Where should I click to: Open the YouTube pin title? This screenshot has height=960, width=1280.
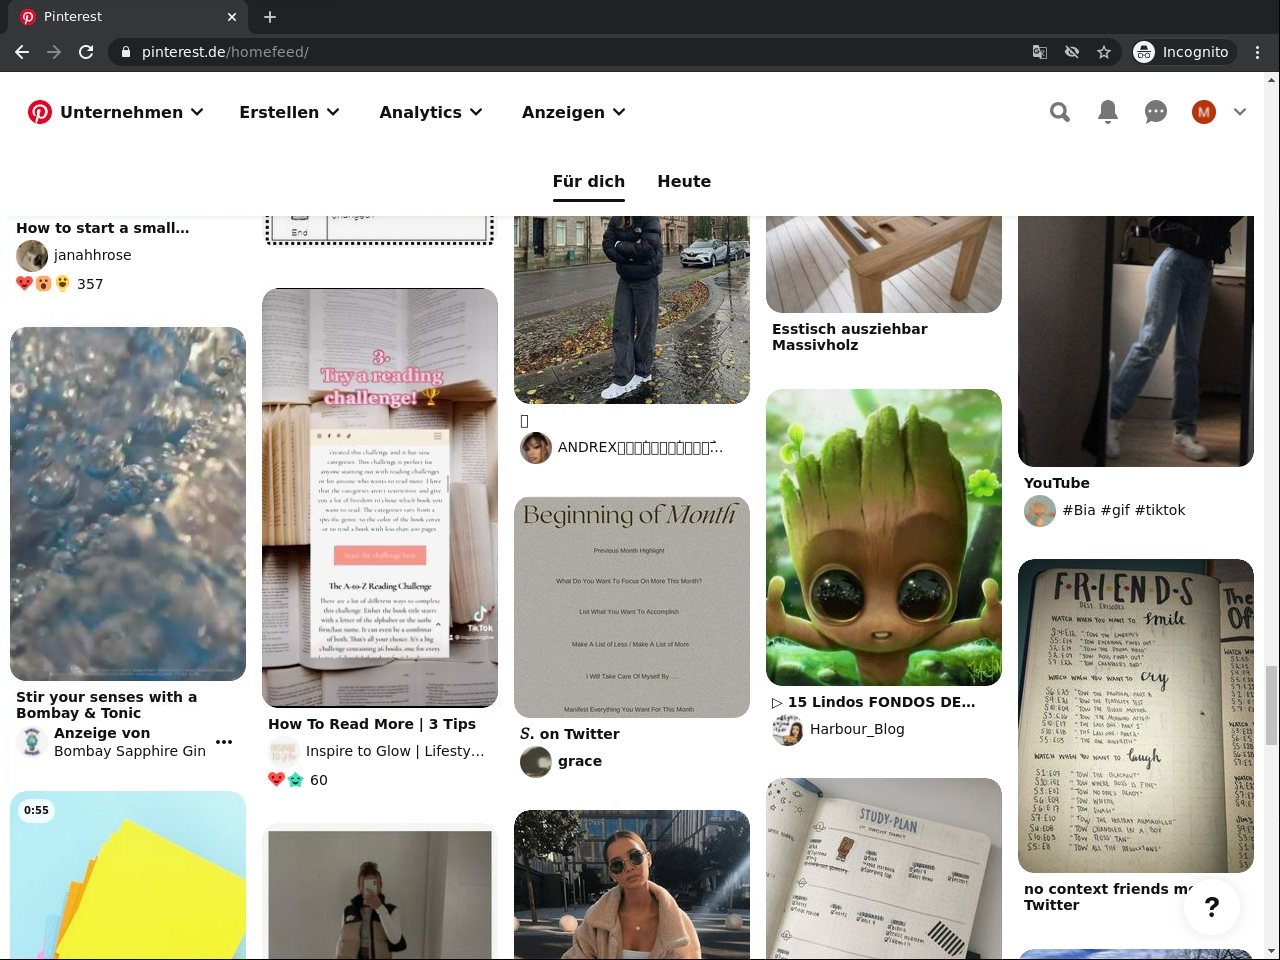click(x=1057, y=483)
